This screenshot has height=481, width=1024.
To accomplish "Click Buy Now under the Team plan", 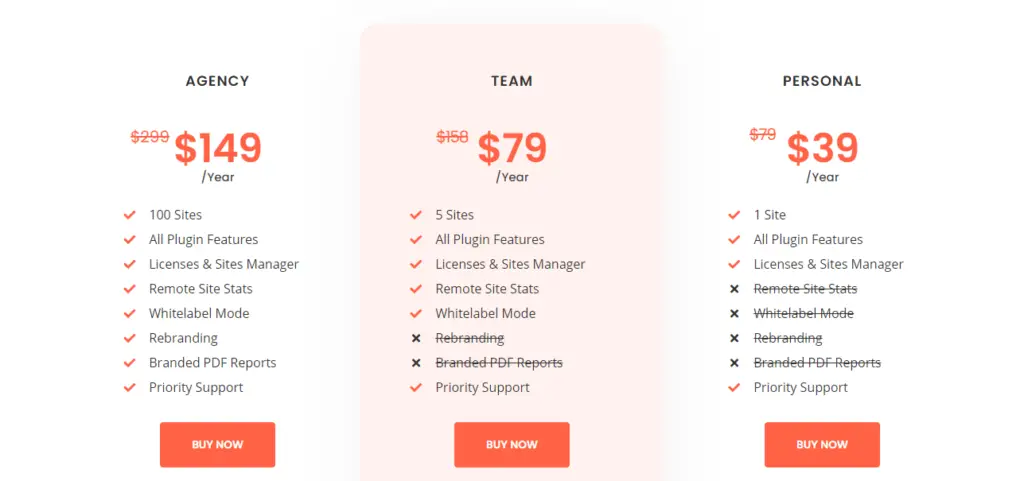I will click(511, 444).
